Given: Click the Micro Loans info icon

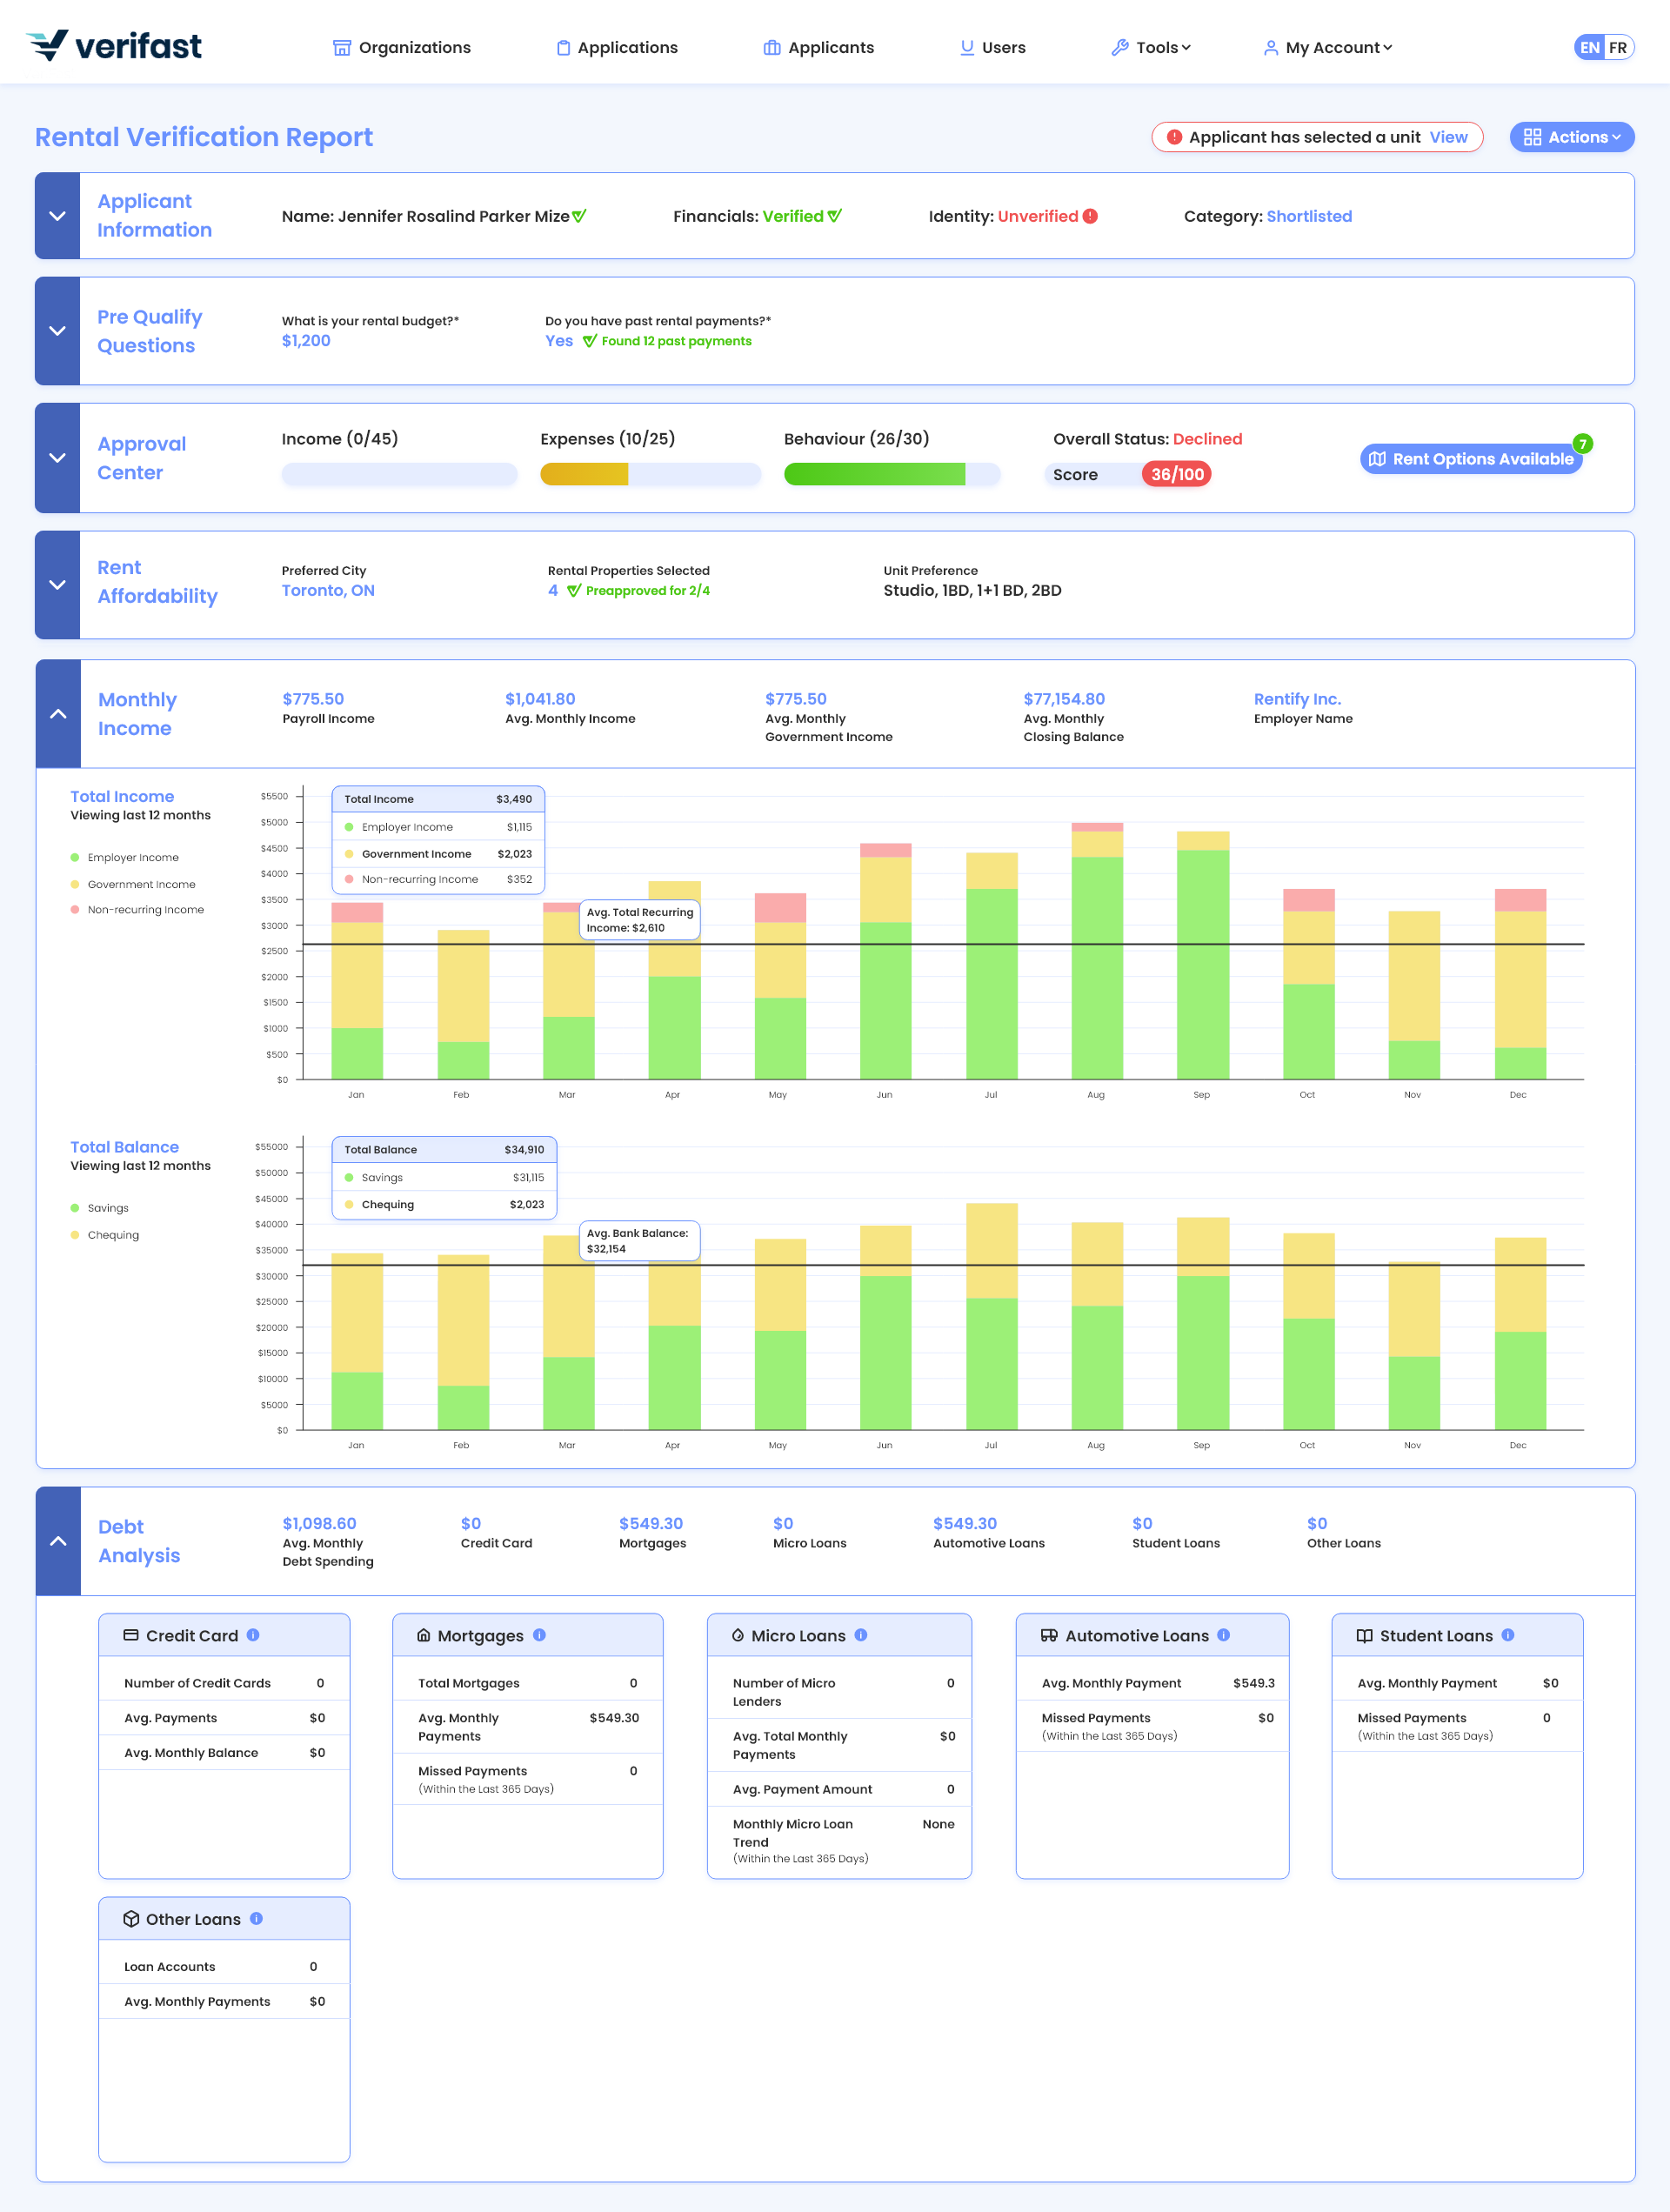Looking at the screenshot, I should click(x=862, y=1635).
